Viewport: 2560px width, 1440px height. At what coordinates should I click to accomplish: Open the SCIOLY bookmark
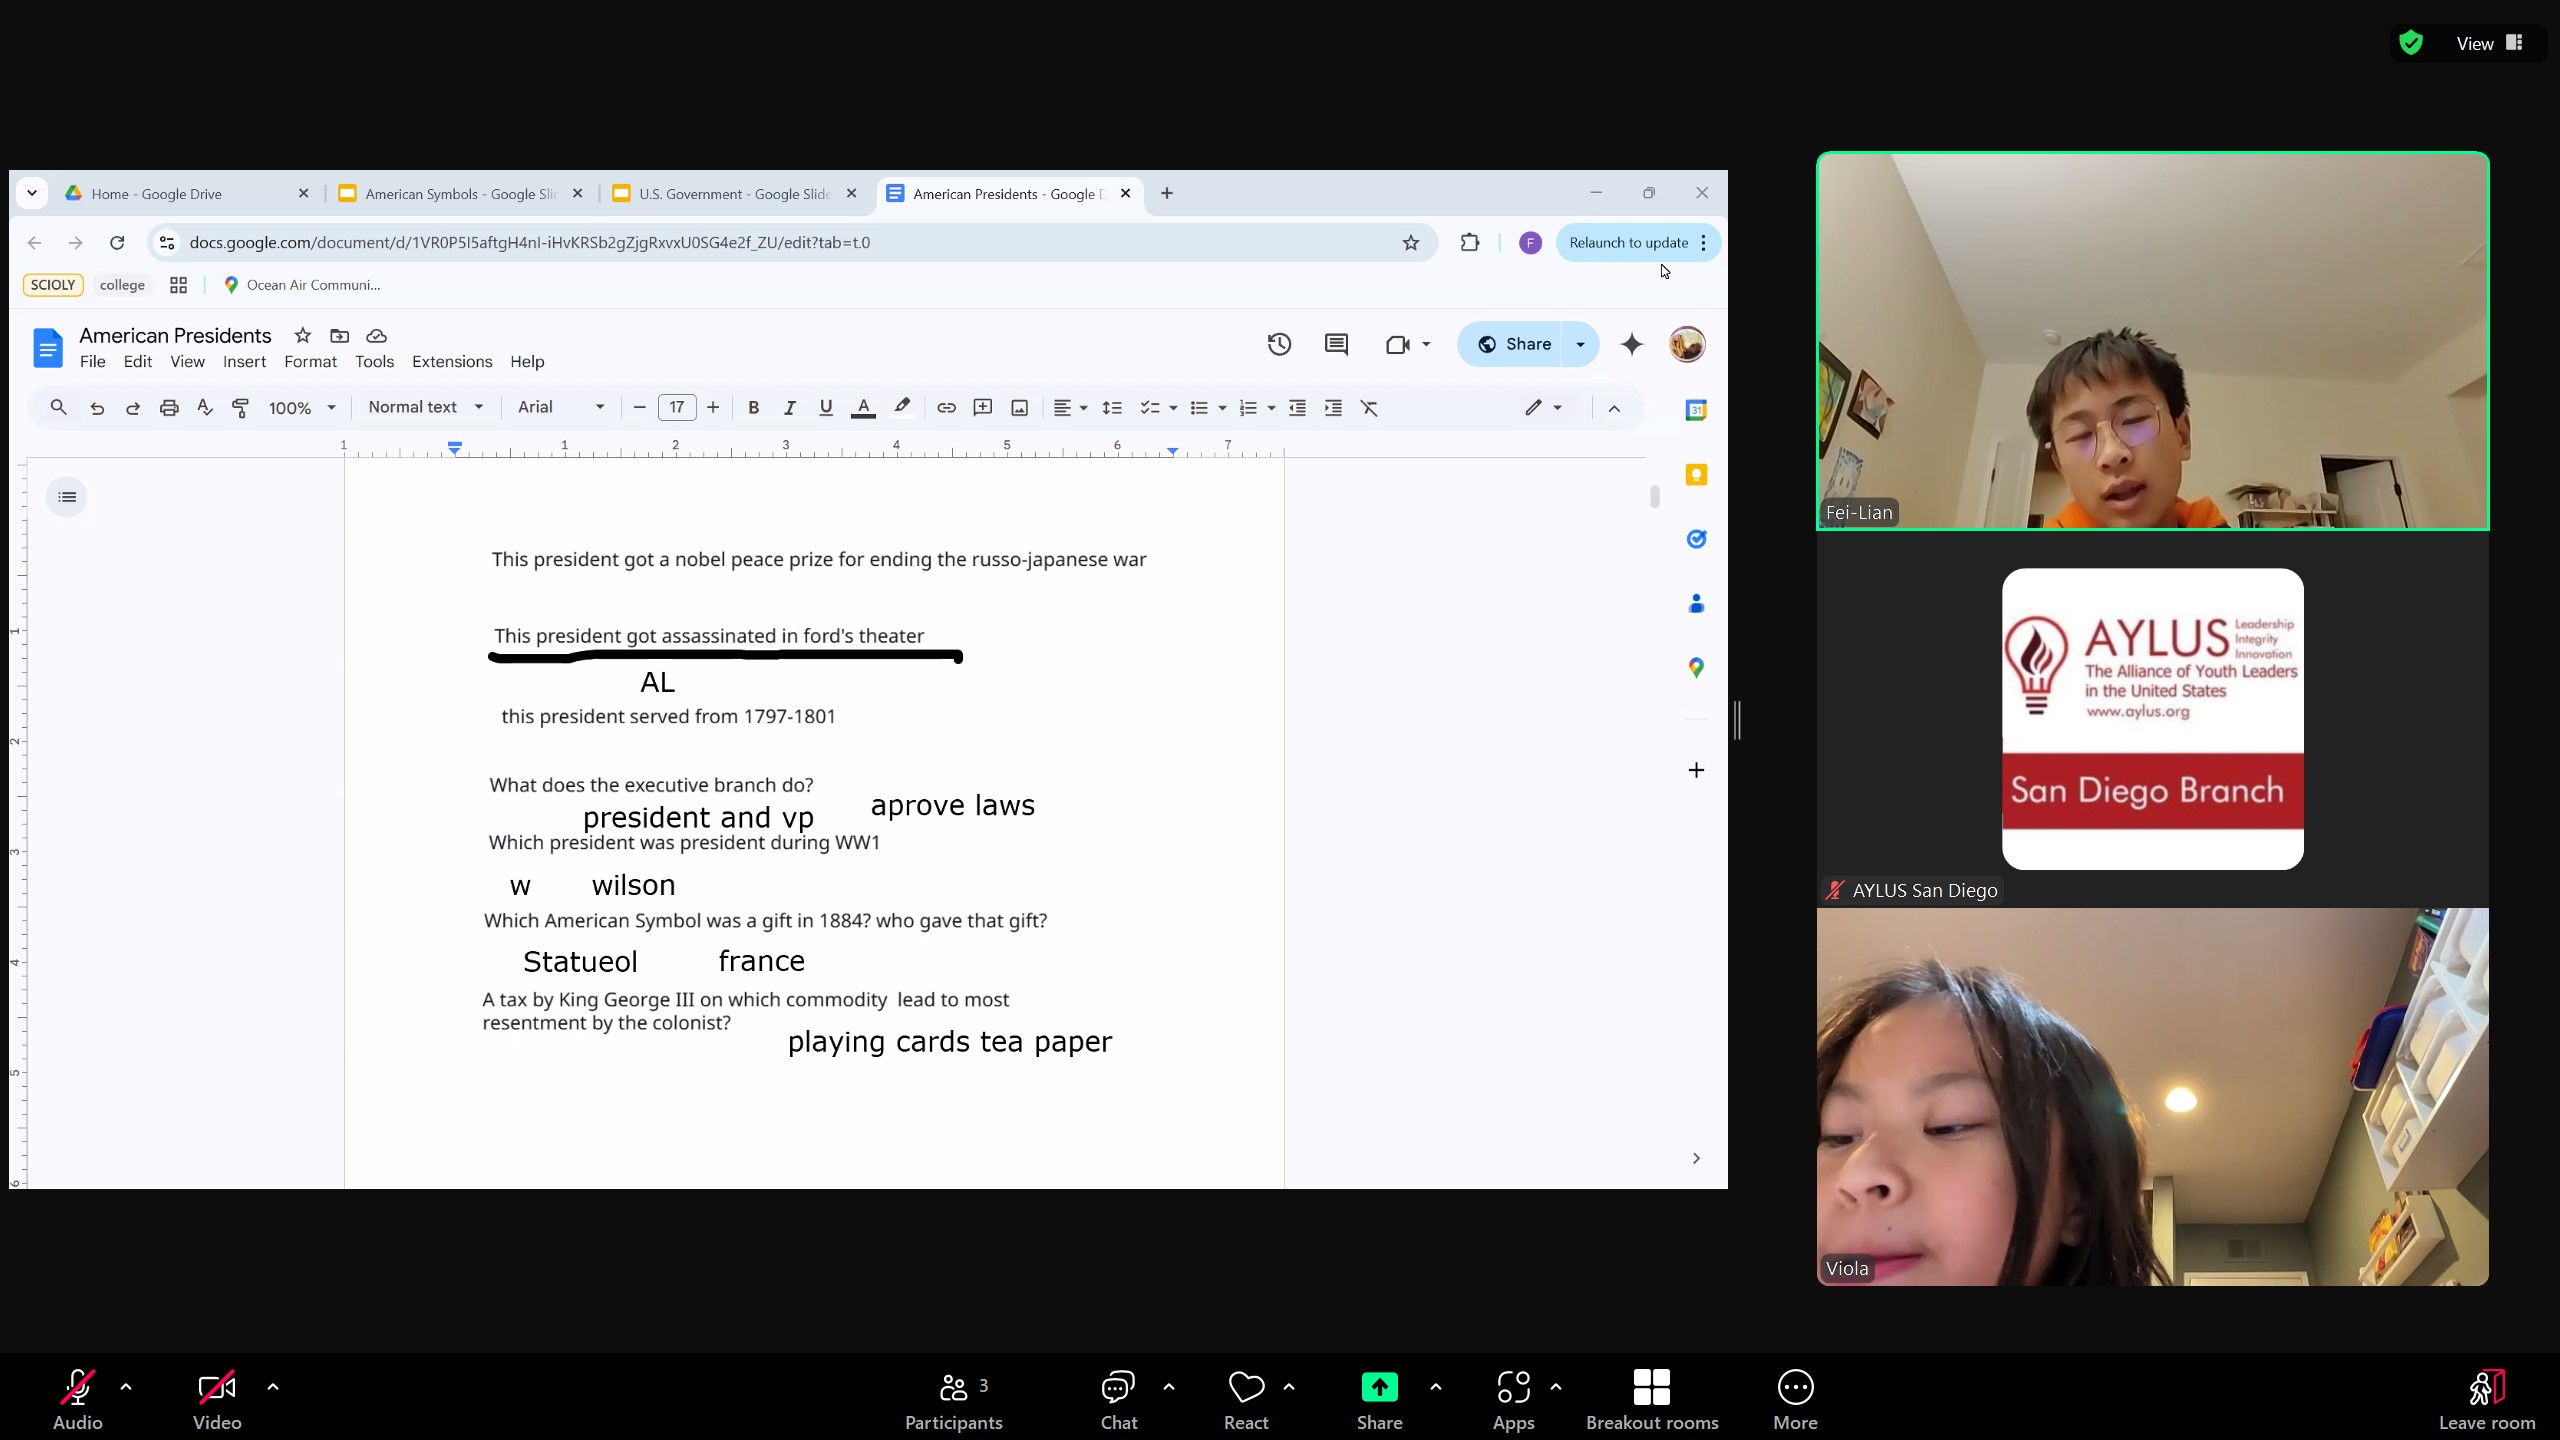53,285
